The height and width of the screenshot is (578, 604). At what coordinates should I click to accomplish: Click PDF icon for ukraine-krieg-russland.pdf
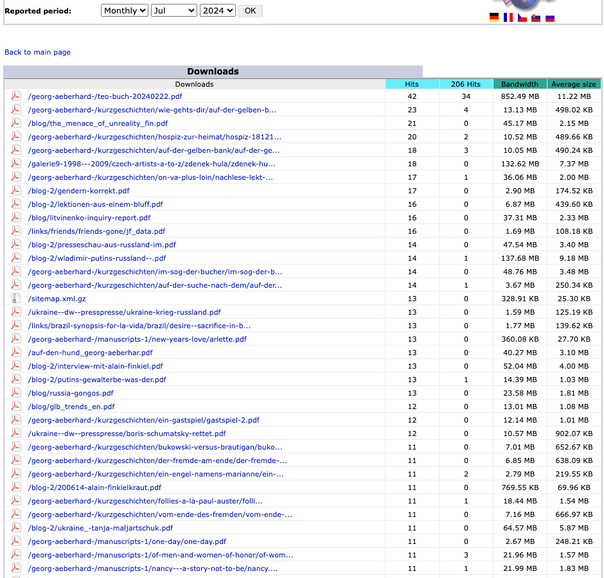click(16, 312)
